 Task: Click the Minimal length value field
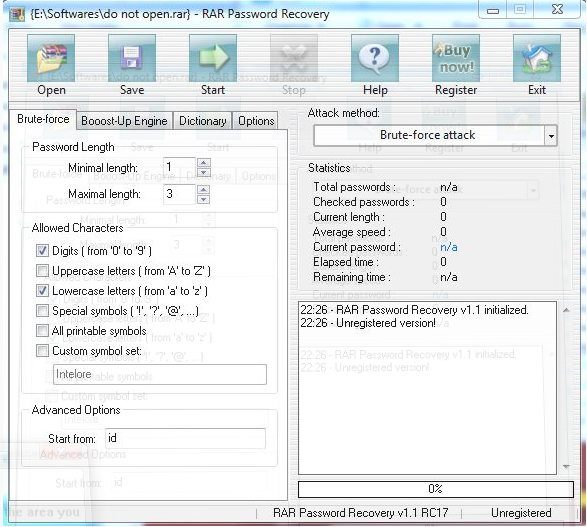179,167
